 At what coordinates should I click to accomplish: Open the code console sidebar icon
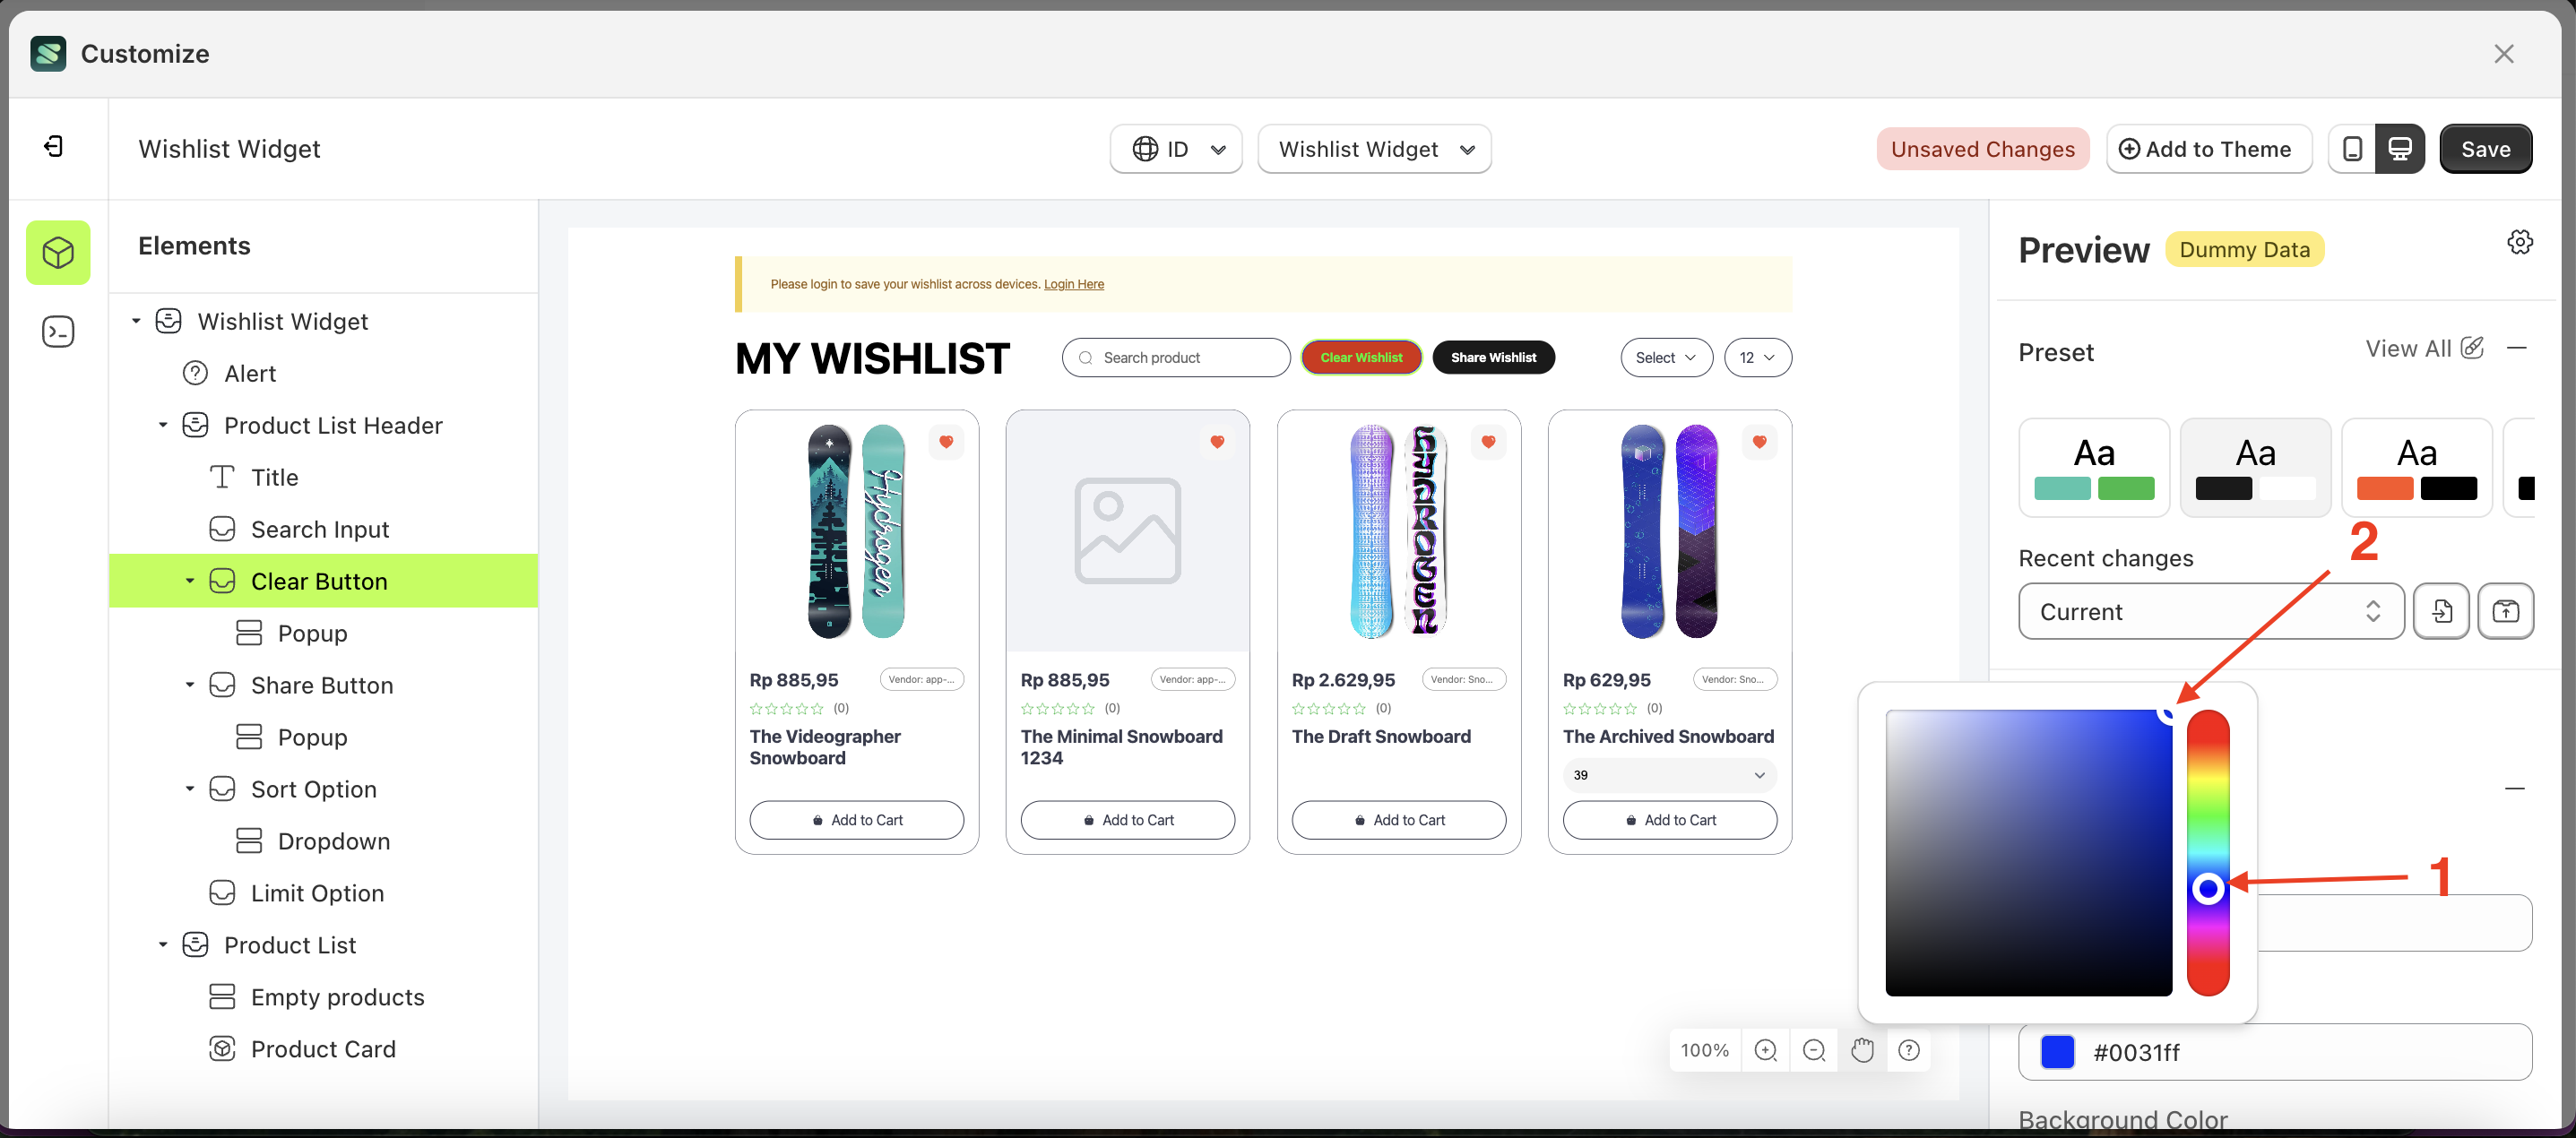tap(58, 331)
